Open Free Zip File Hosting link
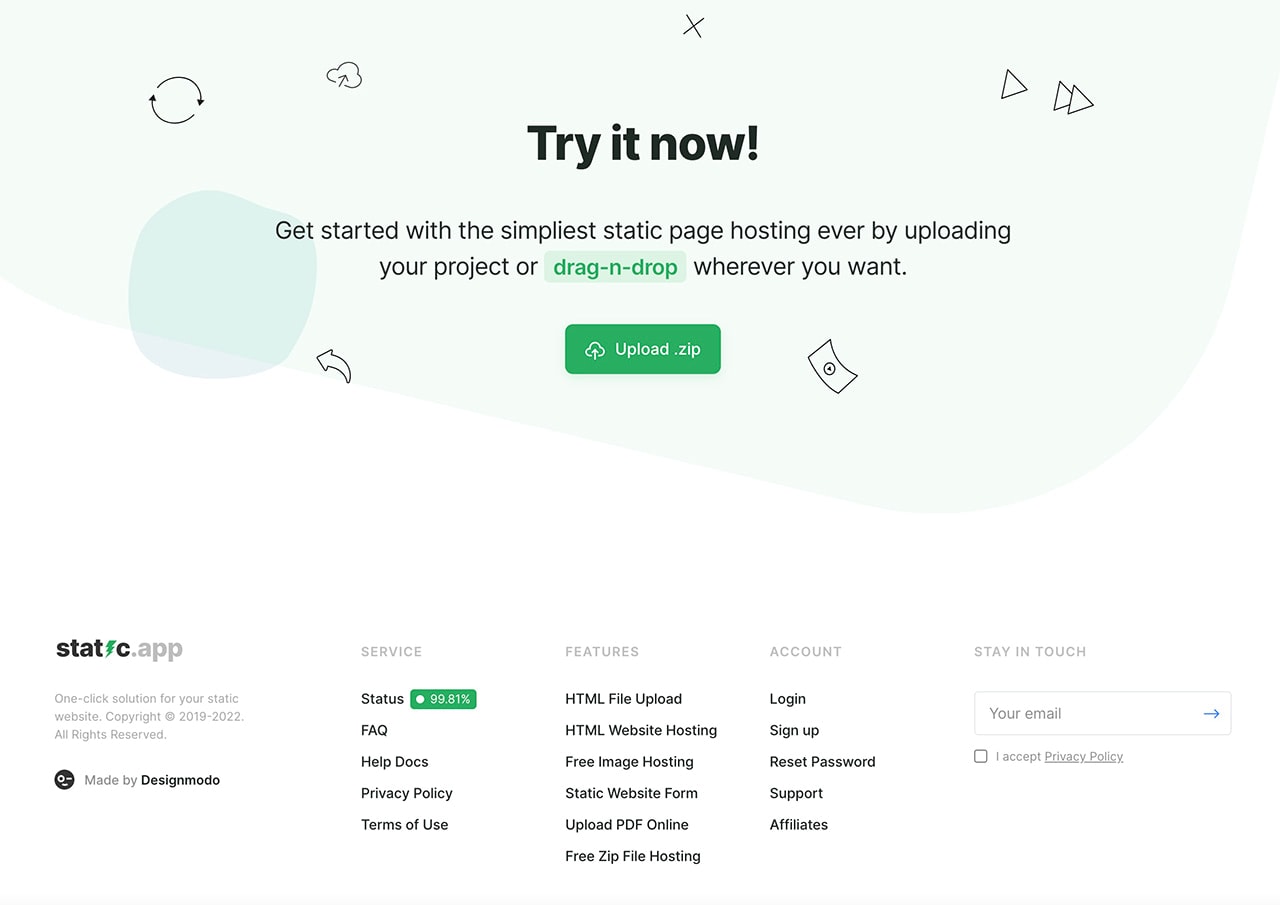The width and height of the screenshot is (1280, 905). coord(633,856)
